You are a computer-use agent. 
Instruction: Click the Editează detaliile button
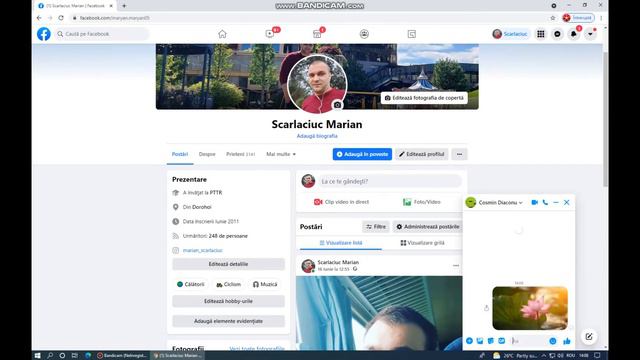228,264
